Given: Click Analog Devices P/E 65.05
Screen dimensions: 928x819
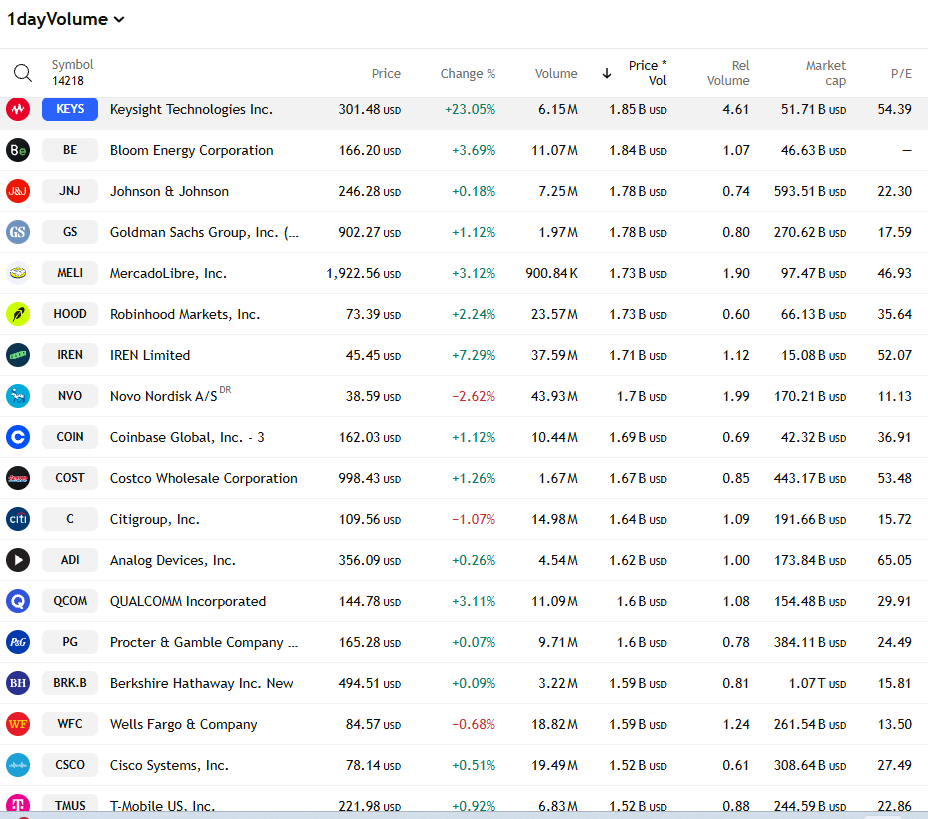Looking at the screenshot, I should click(x=894, y=560).
